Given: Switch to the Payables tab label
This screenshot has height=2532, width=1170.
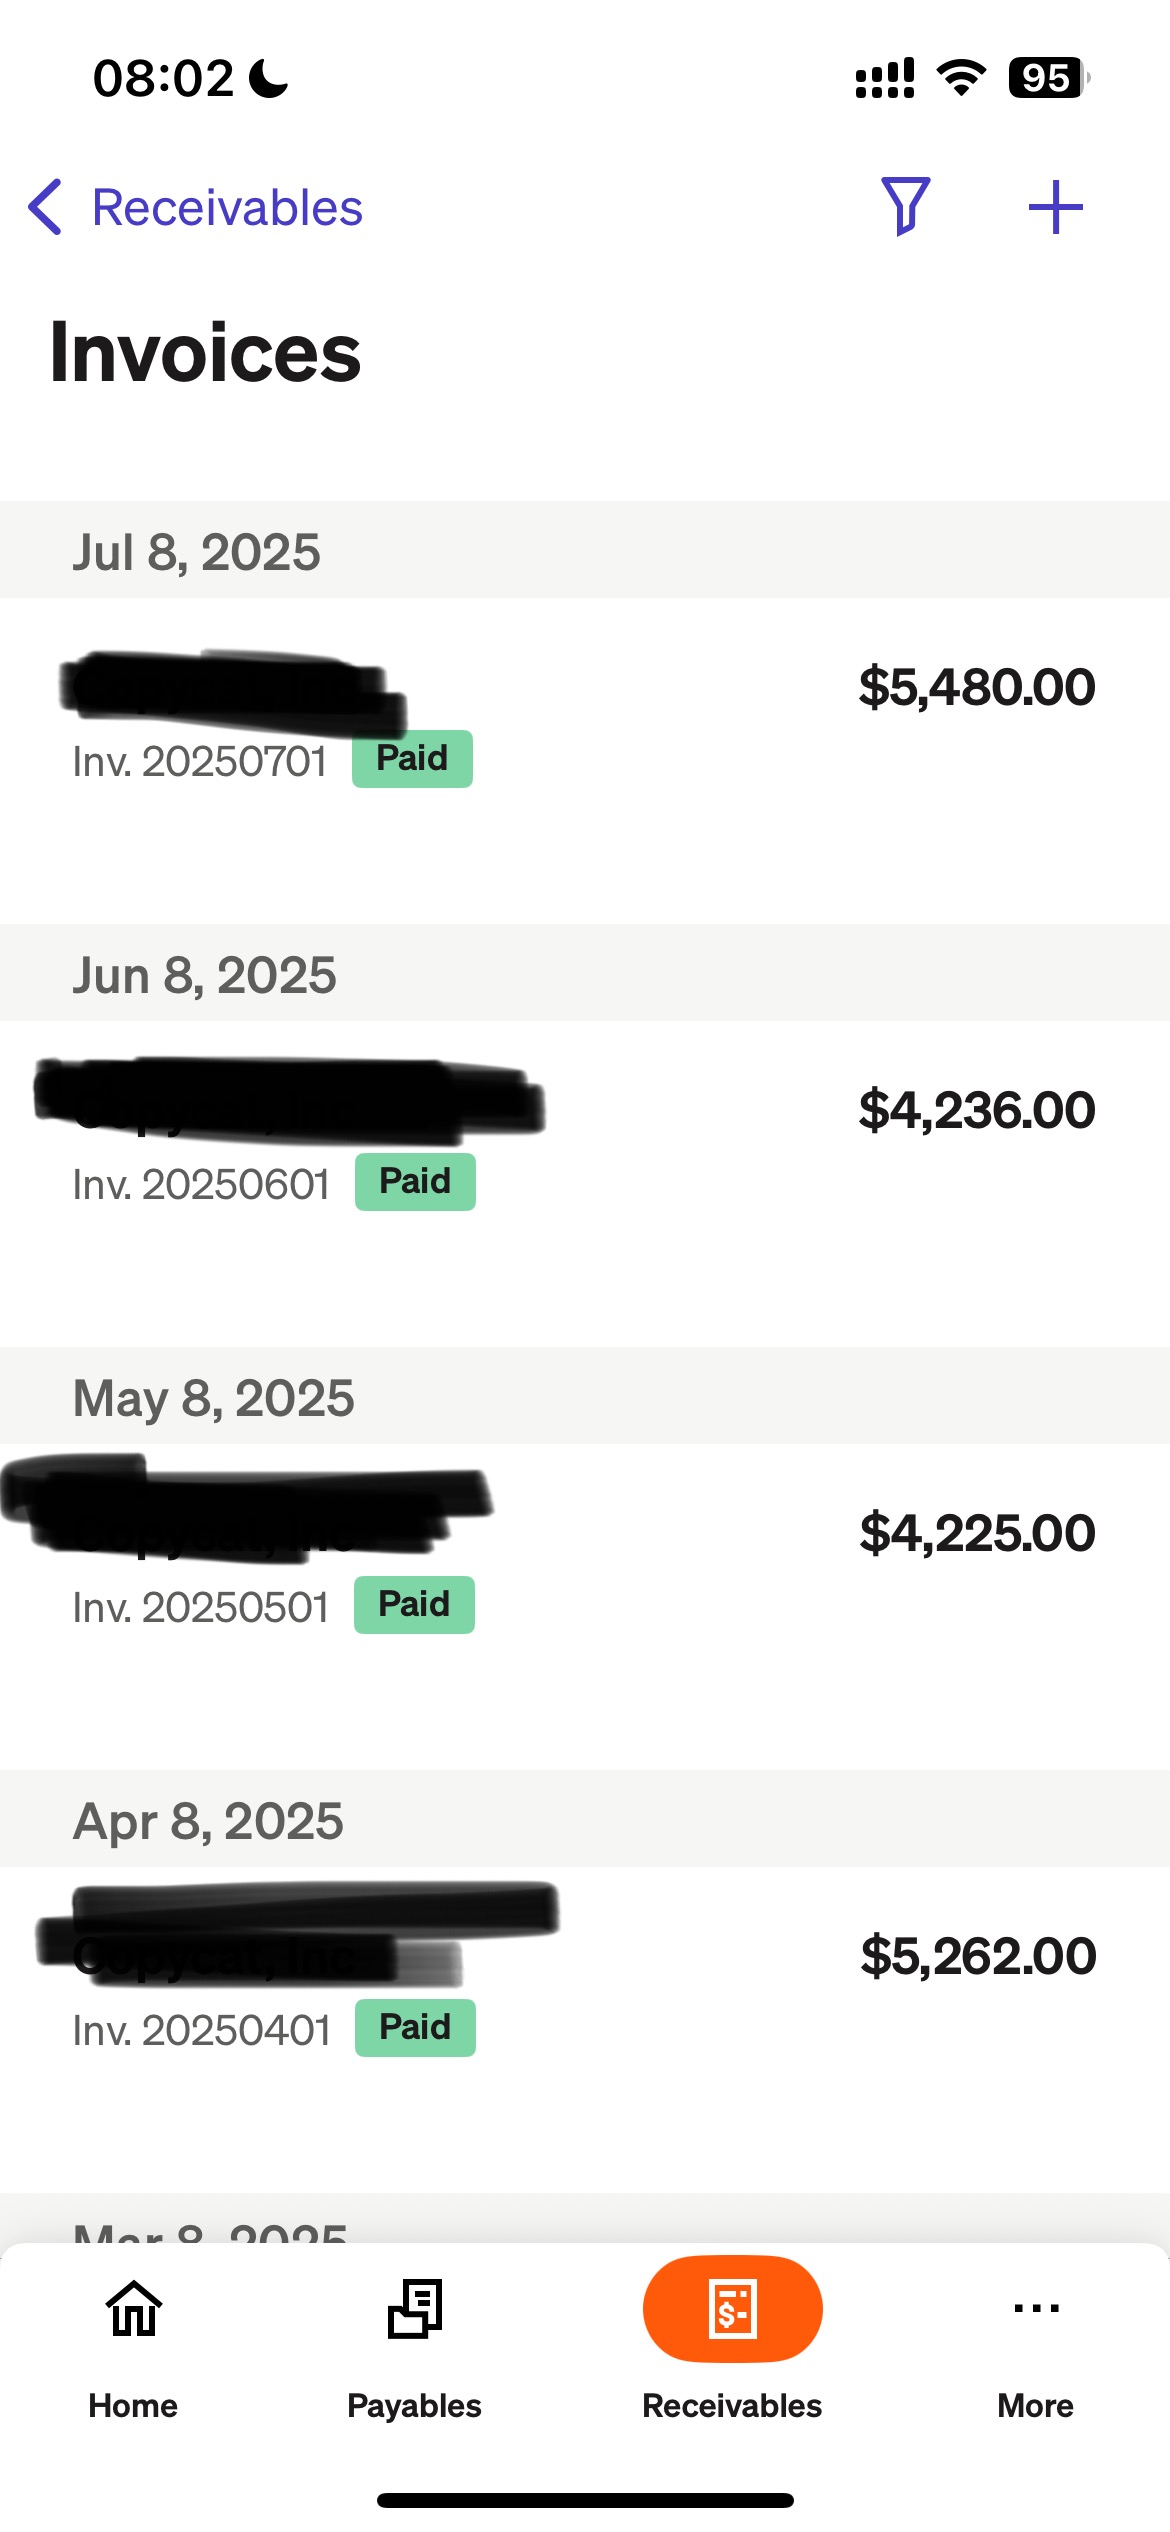Looking at the screenshot, I should click(x=414, y=2405).
